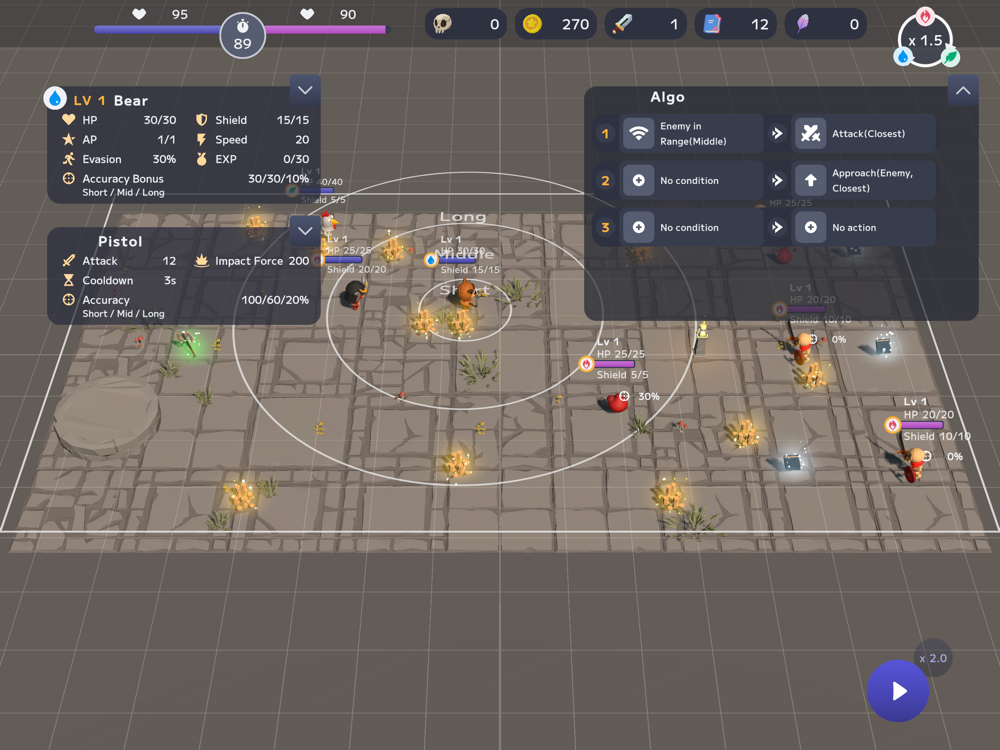This screenshot has width=1000, height=750.
Task: Click the lightning Speed icon
Action: click(x=202, y=140)
